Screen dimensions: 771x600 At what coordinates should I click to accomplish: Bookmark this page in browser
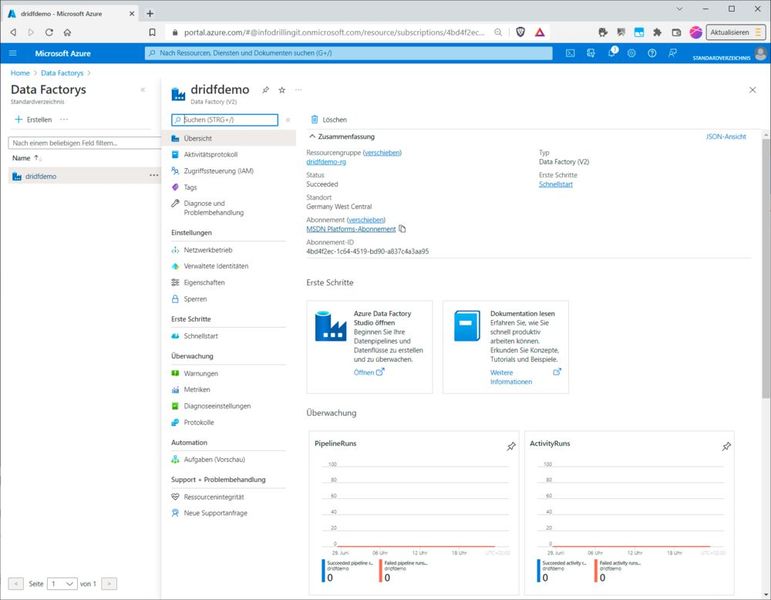(x=152, y=32)
